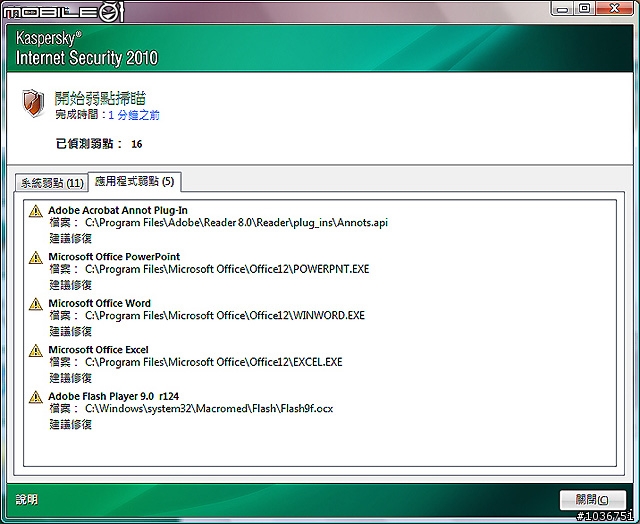Select the Adobe Flash Player 9.0 r124 title
This screenshot has height=524, width=640.
click(113, 396)
